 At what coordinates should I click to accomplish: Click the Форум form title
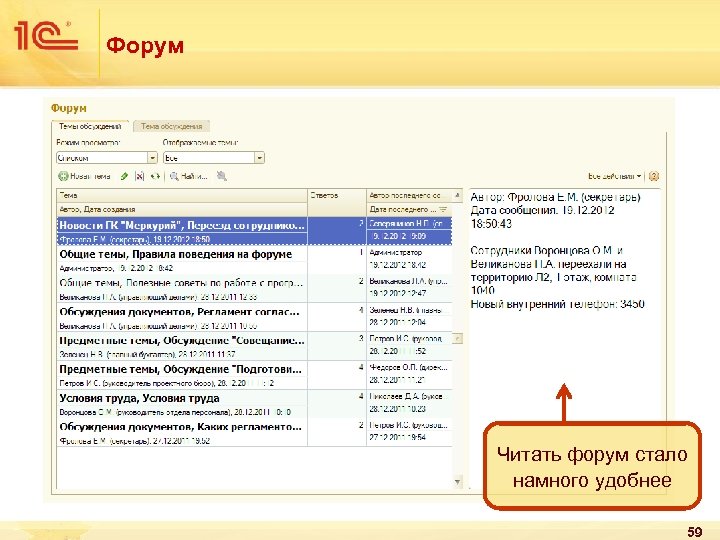coord(69,108)
